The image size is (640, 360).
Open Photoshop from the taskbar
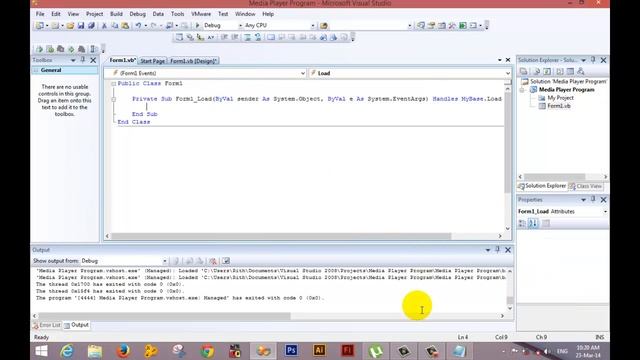coord(291,351)
